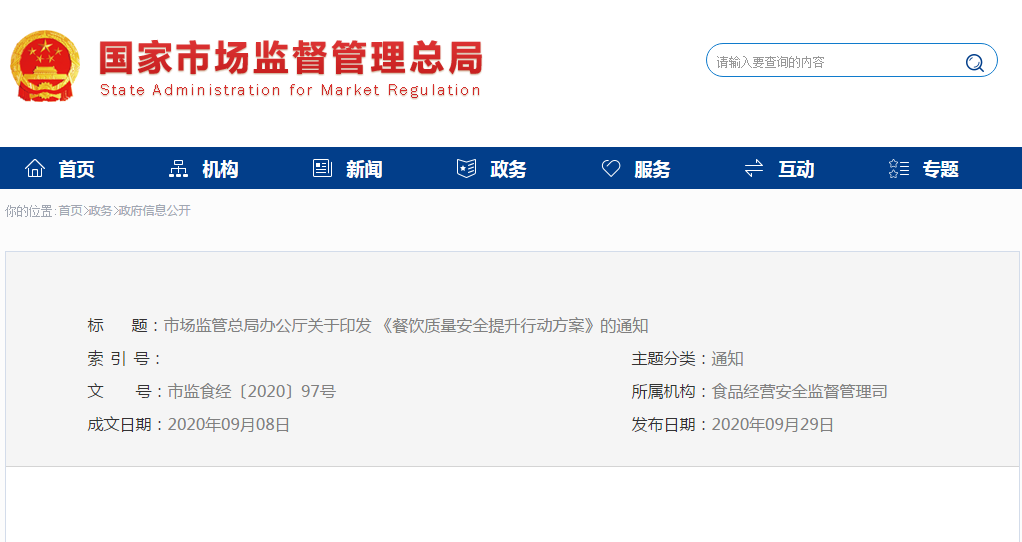Image resolution: width=1022 pixels, height=542 pixels.
Task: Click the 发布日期 value 2020年09月29日
Action: tap(772, 425)
